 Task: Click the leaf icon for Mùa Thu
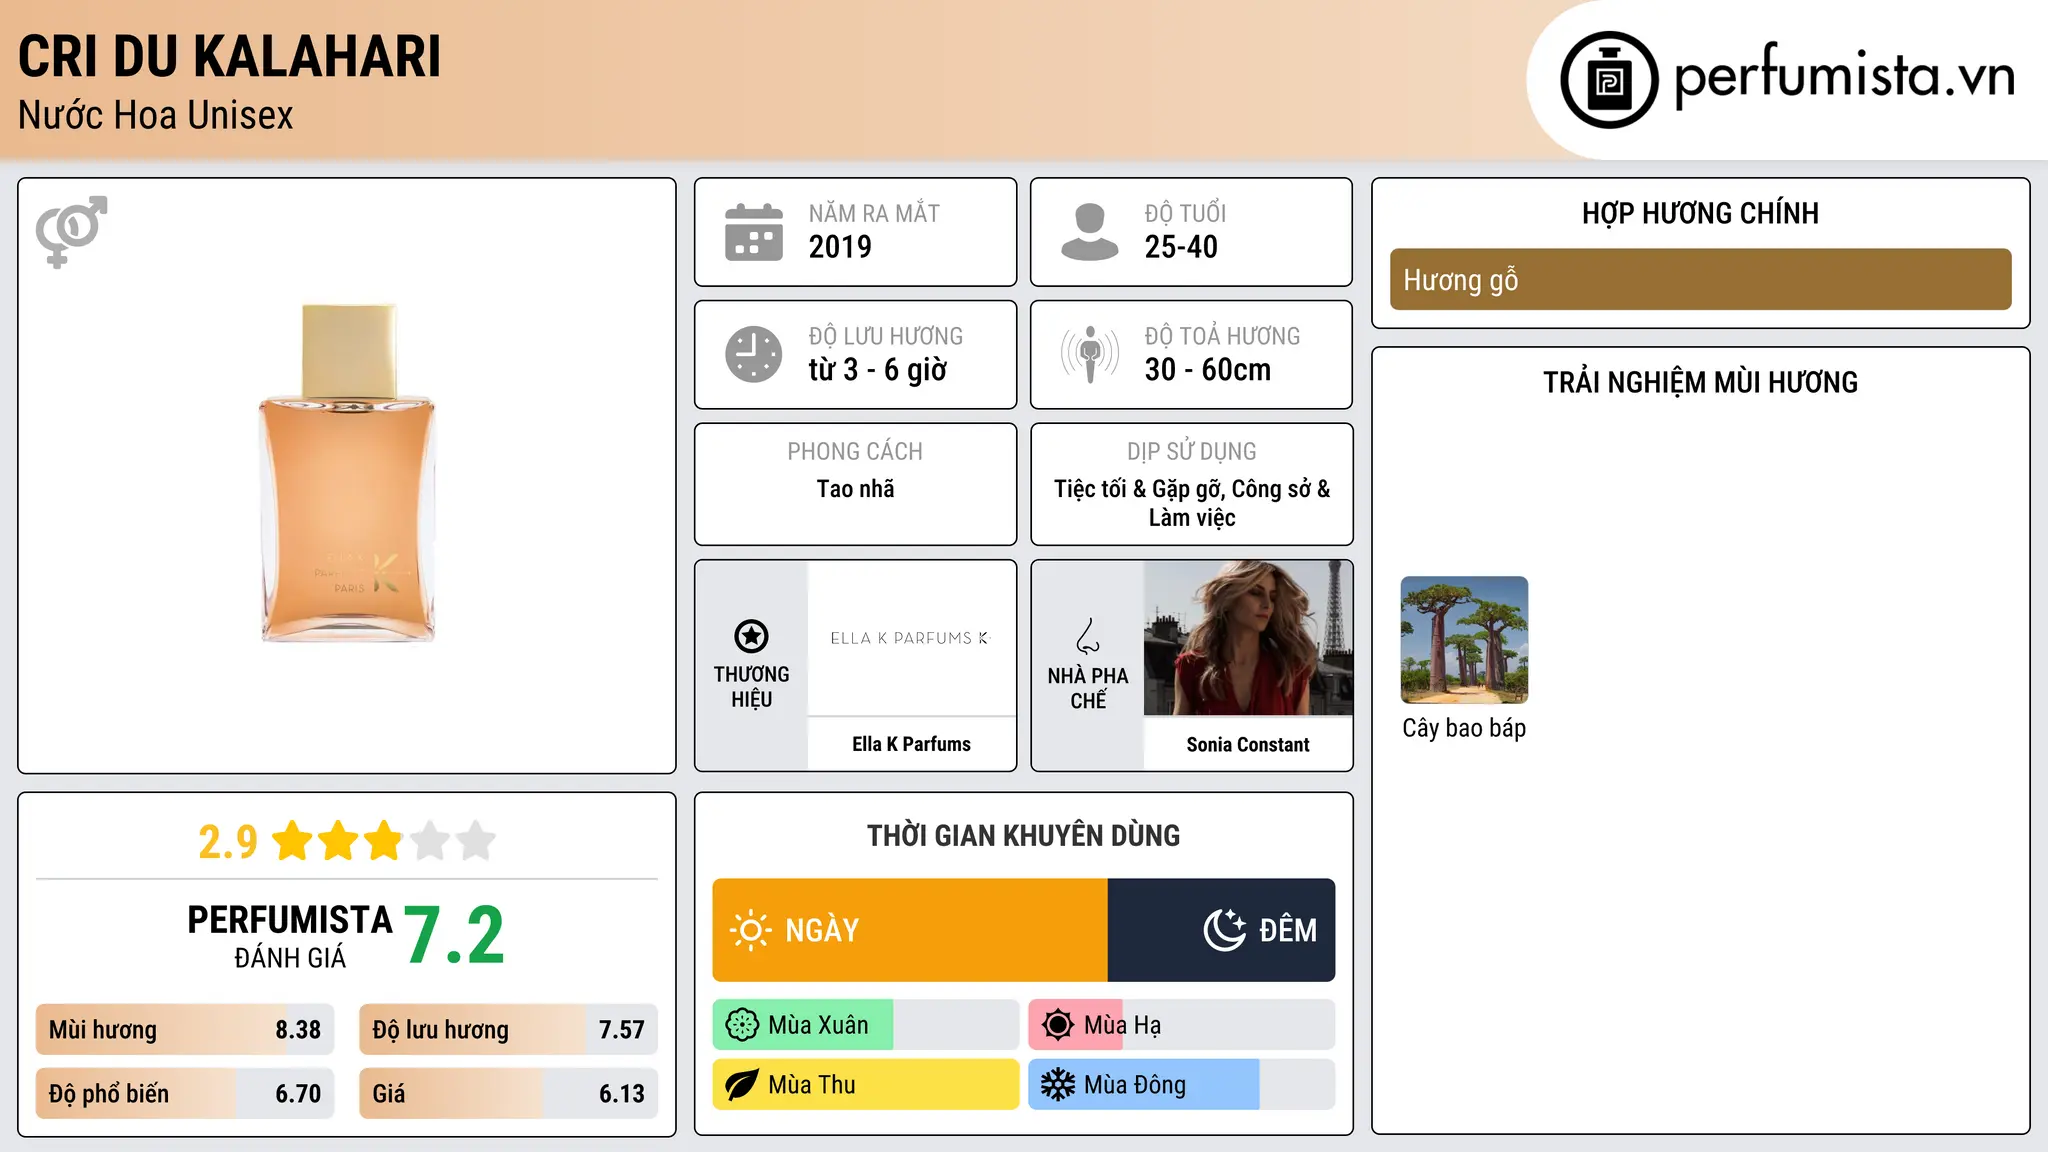[742, 1085]
